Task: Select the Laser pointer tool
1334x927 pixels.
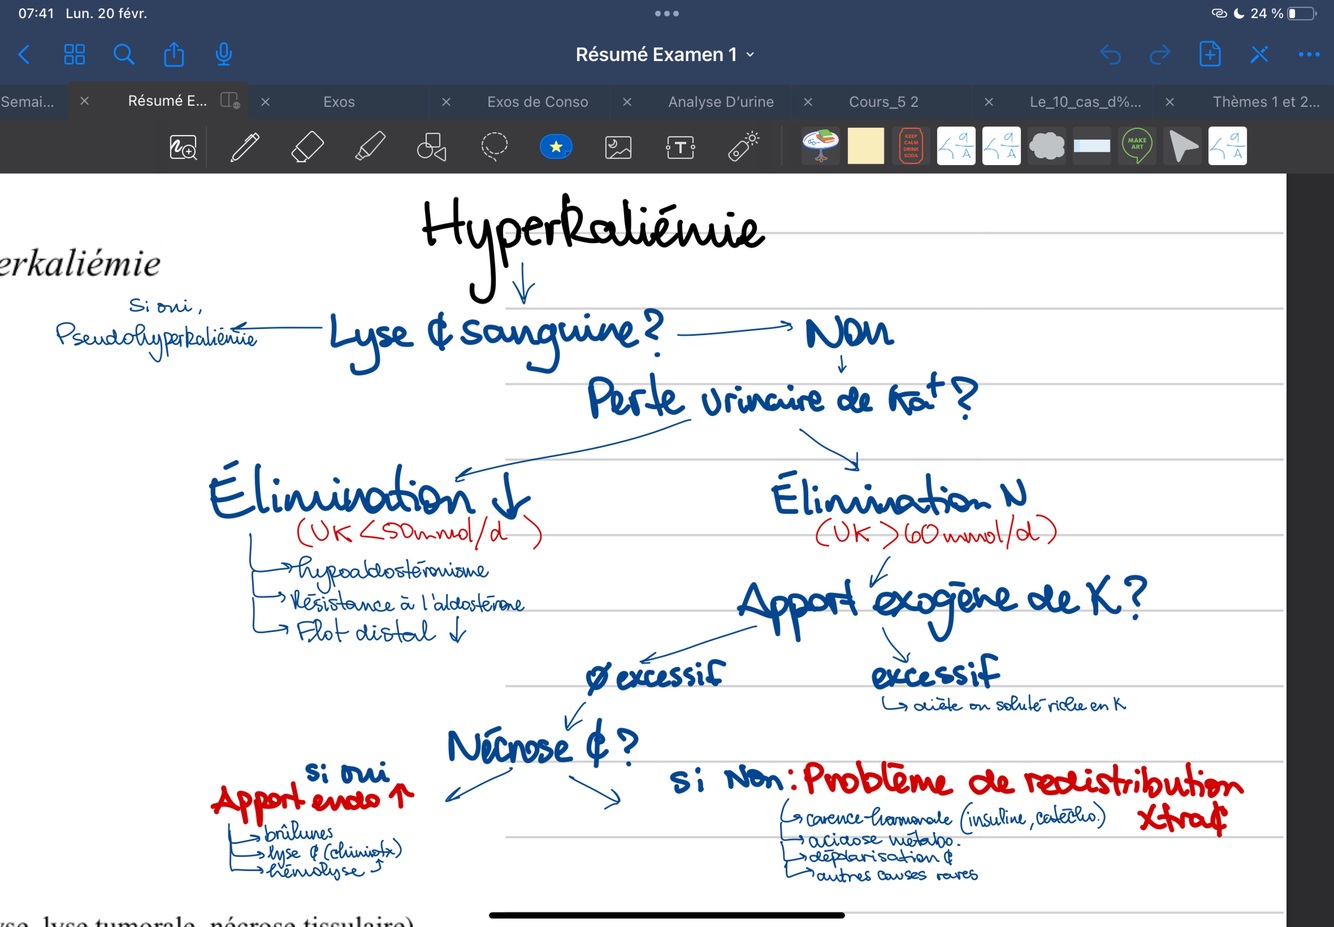Action: point(743,146)
